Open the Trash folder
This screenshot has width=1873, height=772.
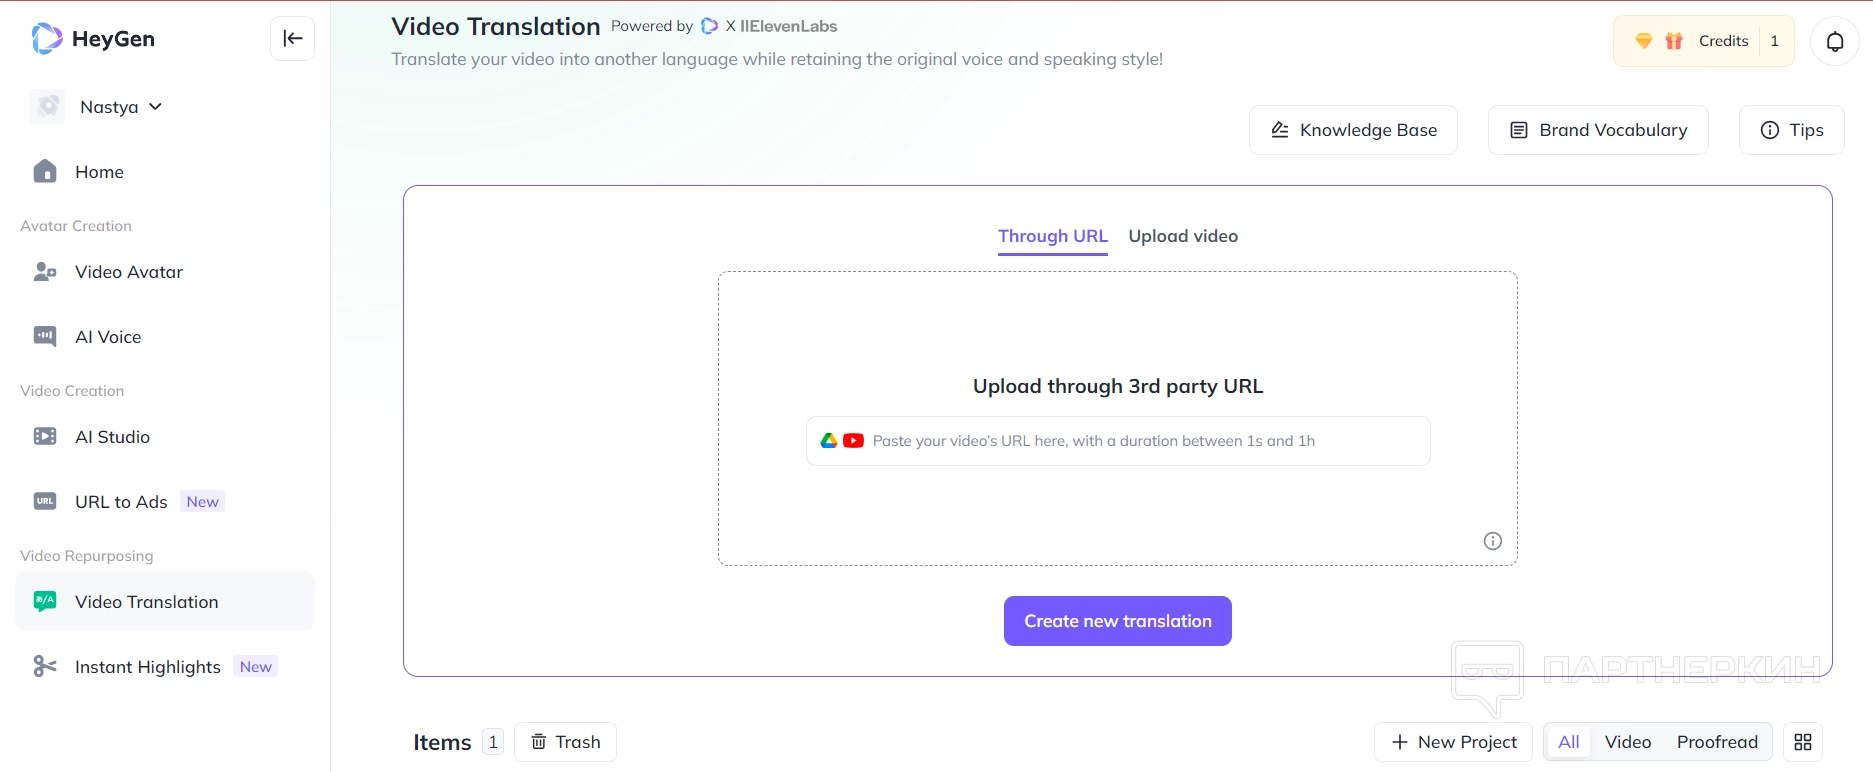coord(565,742)
